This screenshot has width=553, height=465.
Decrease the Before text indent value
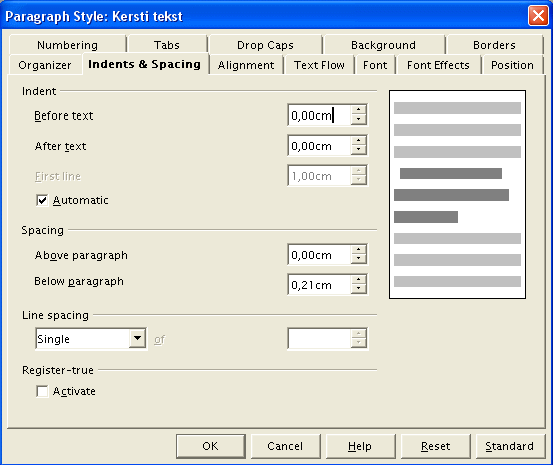tap(358, 119)
